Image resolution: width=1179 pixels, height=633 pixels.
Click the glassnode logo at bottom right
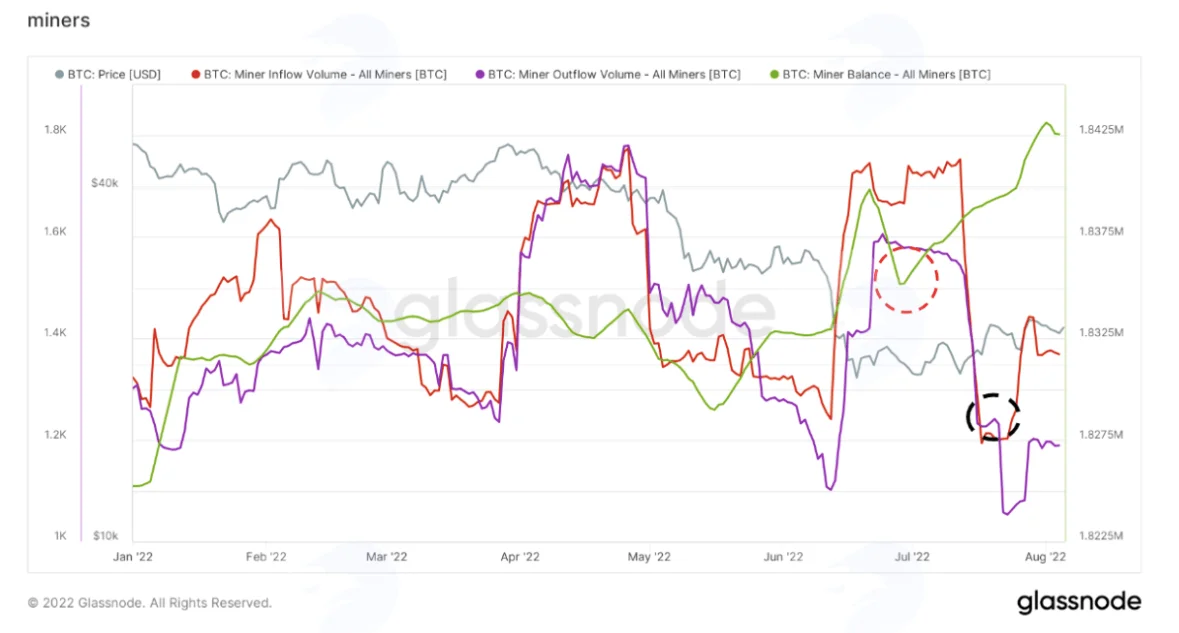(1079, 601)
